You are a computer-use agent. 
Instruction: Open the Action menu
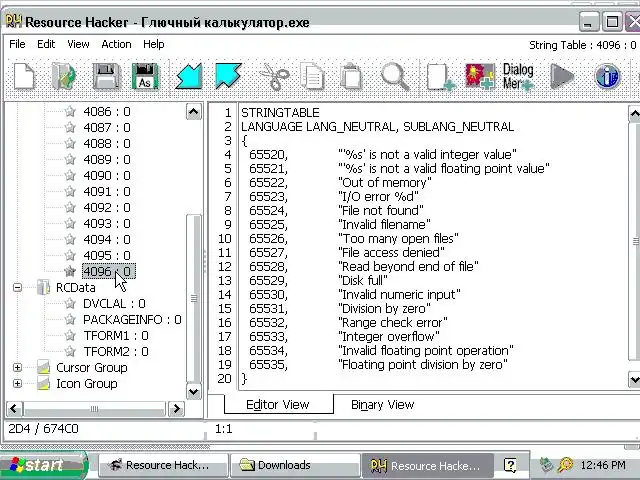tap(116, 44)
